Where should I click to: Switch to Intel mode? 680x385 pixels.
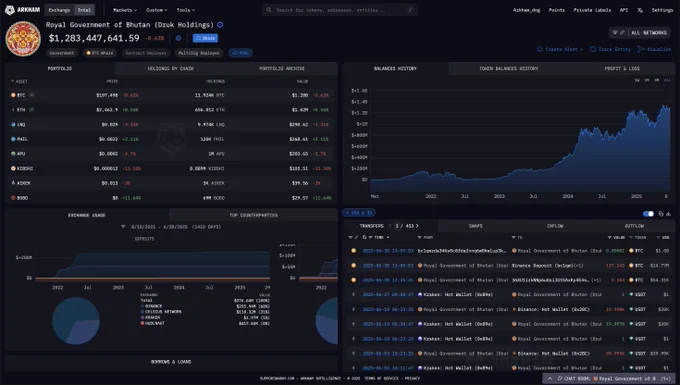pyautogui.click(x=84, y=10)
